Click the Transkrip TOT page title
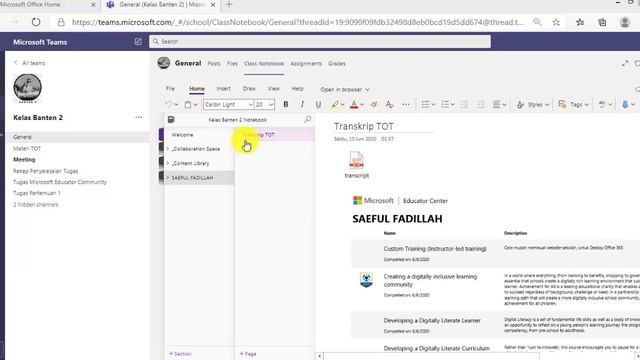640x360 pixels. 364,127
